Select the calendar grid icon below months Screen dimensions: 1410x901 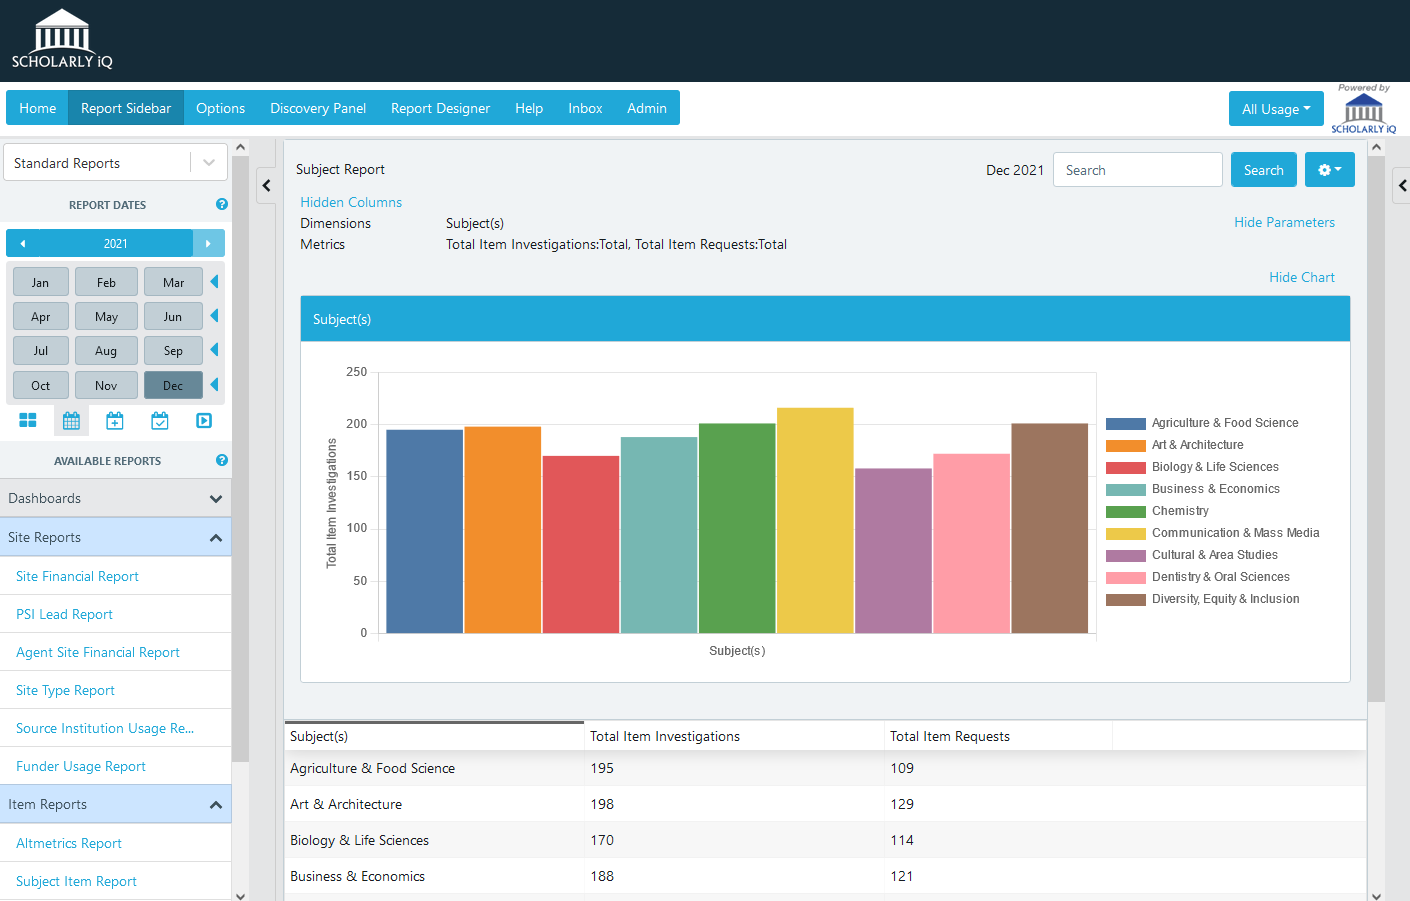tap(71, 421)
